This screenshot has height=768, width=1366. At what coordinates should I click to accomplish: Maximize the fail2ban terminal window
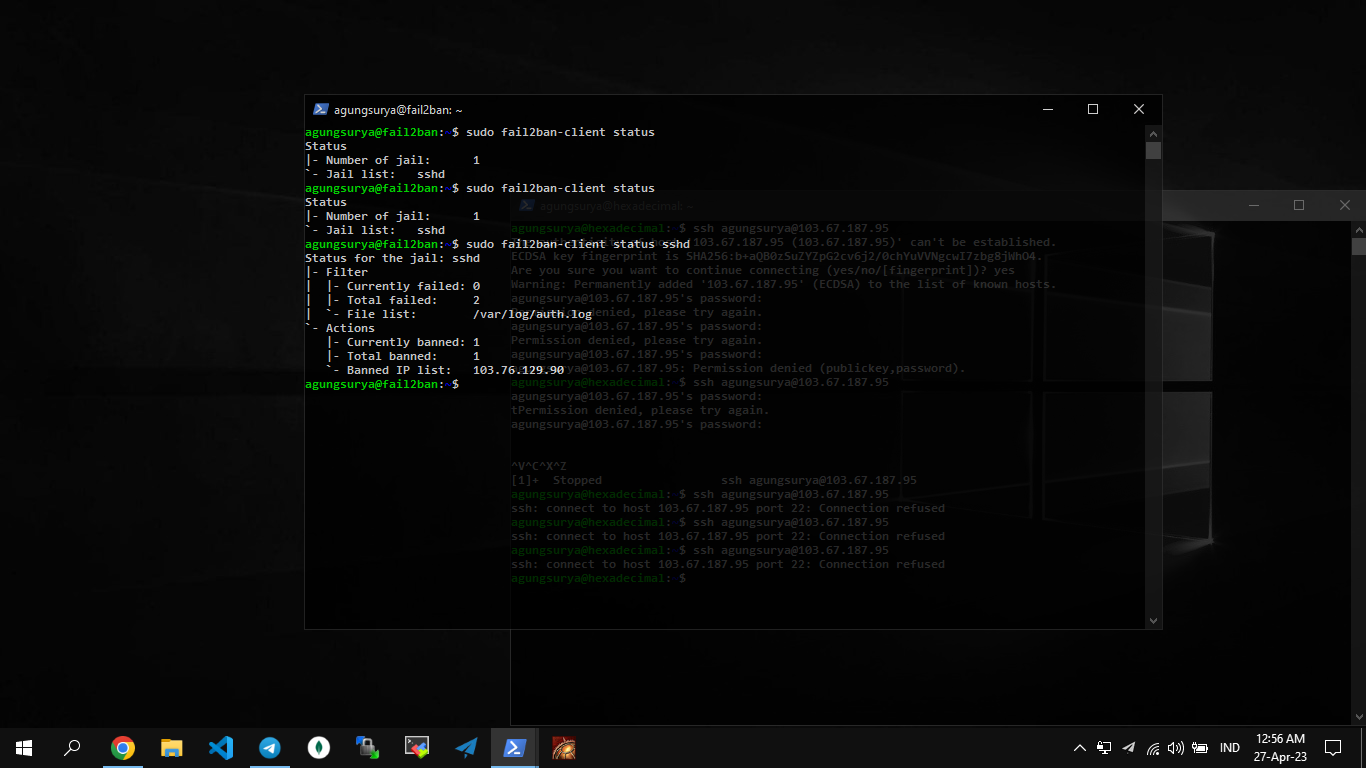(x=1093, y=110)
